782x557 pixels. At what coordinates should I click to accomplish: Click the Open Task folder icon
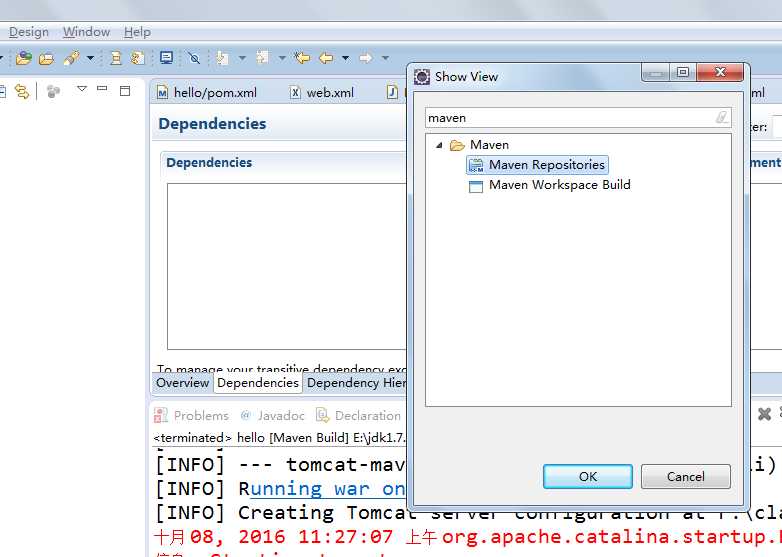(46, 58)
